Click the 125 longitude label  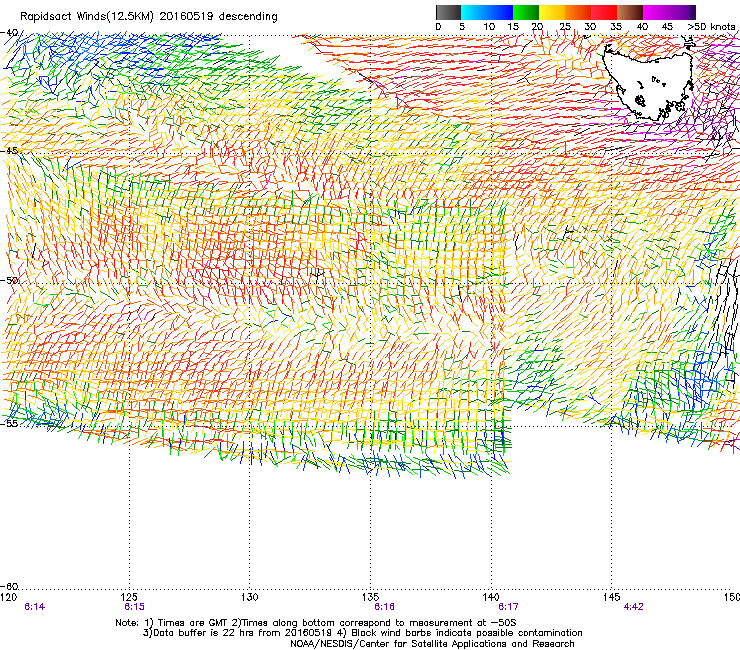click(129, 597)
